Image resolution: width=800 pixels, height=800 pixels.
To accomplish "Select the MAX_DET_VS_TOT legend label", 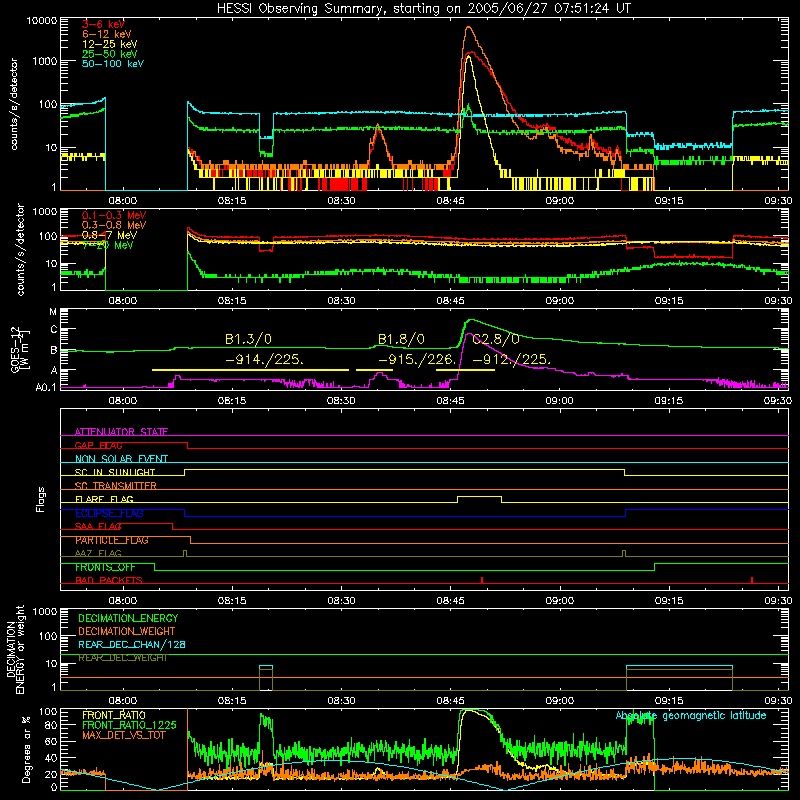I will [x=124, y=735].
